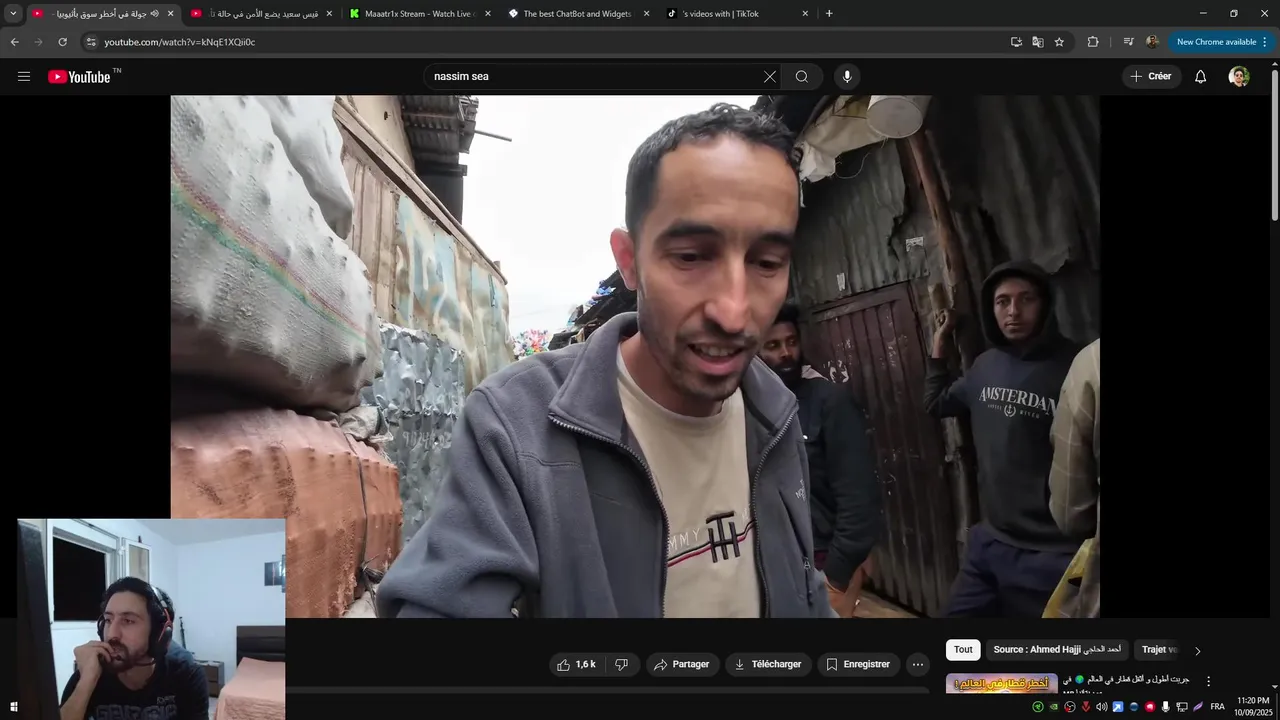
Task: Switch to Maaatr1x Stream tab
Action: tap(418, 14)
